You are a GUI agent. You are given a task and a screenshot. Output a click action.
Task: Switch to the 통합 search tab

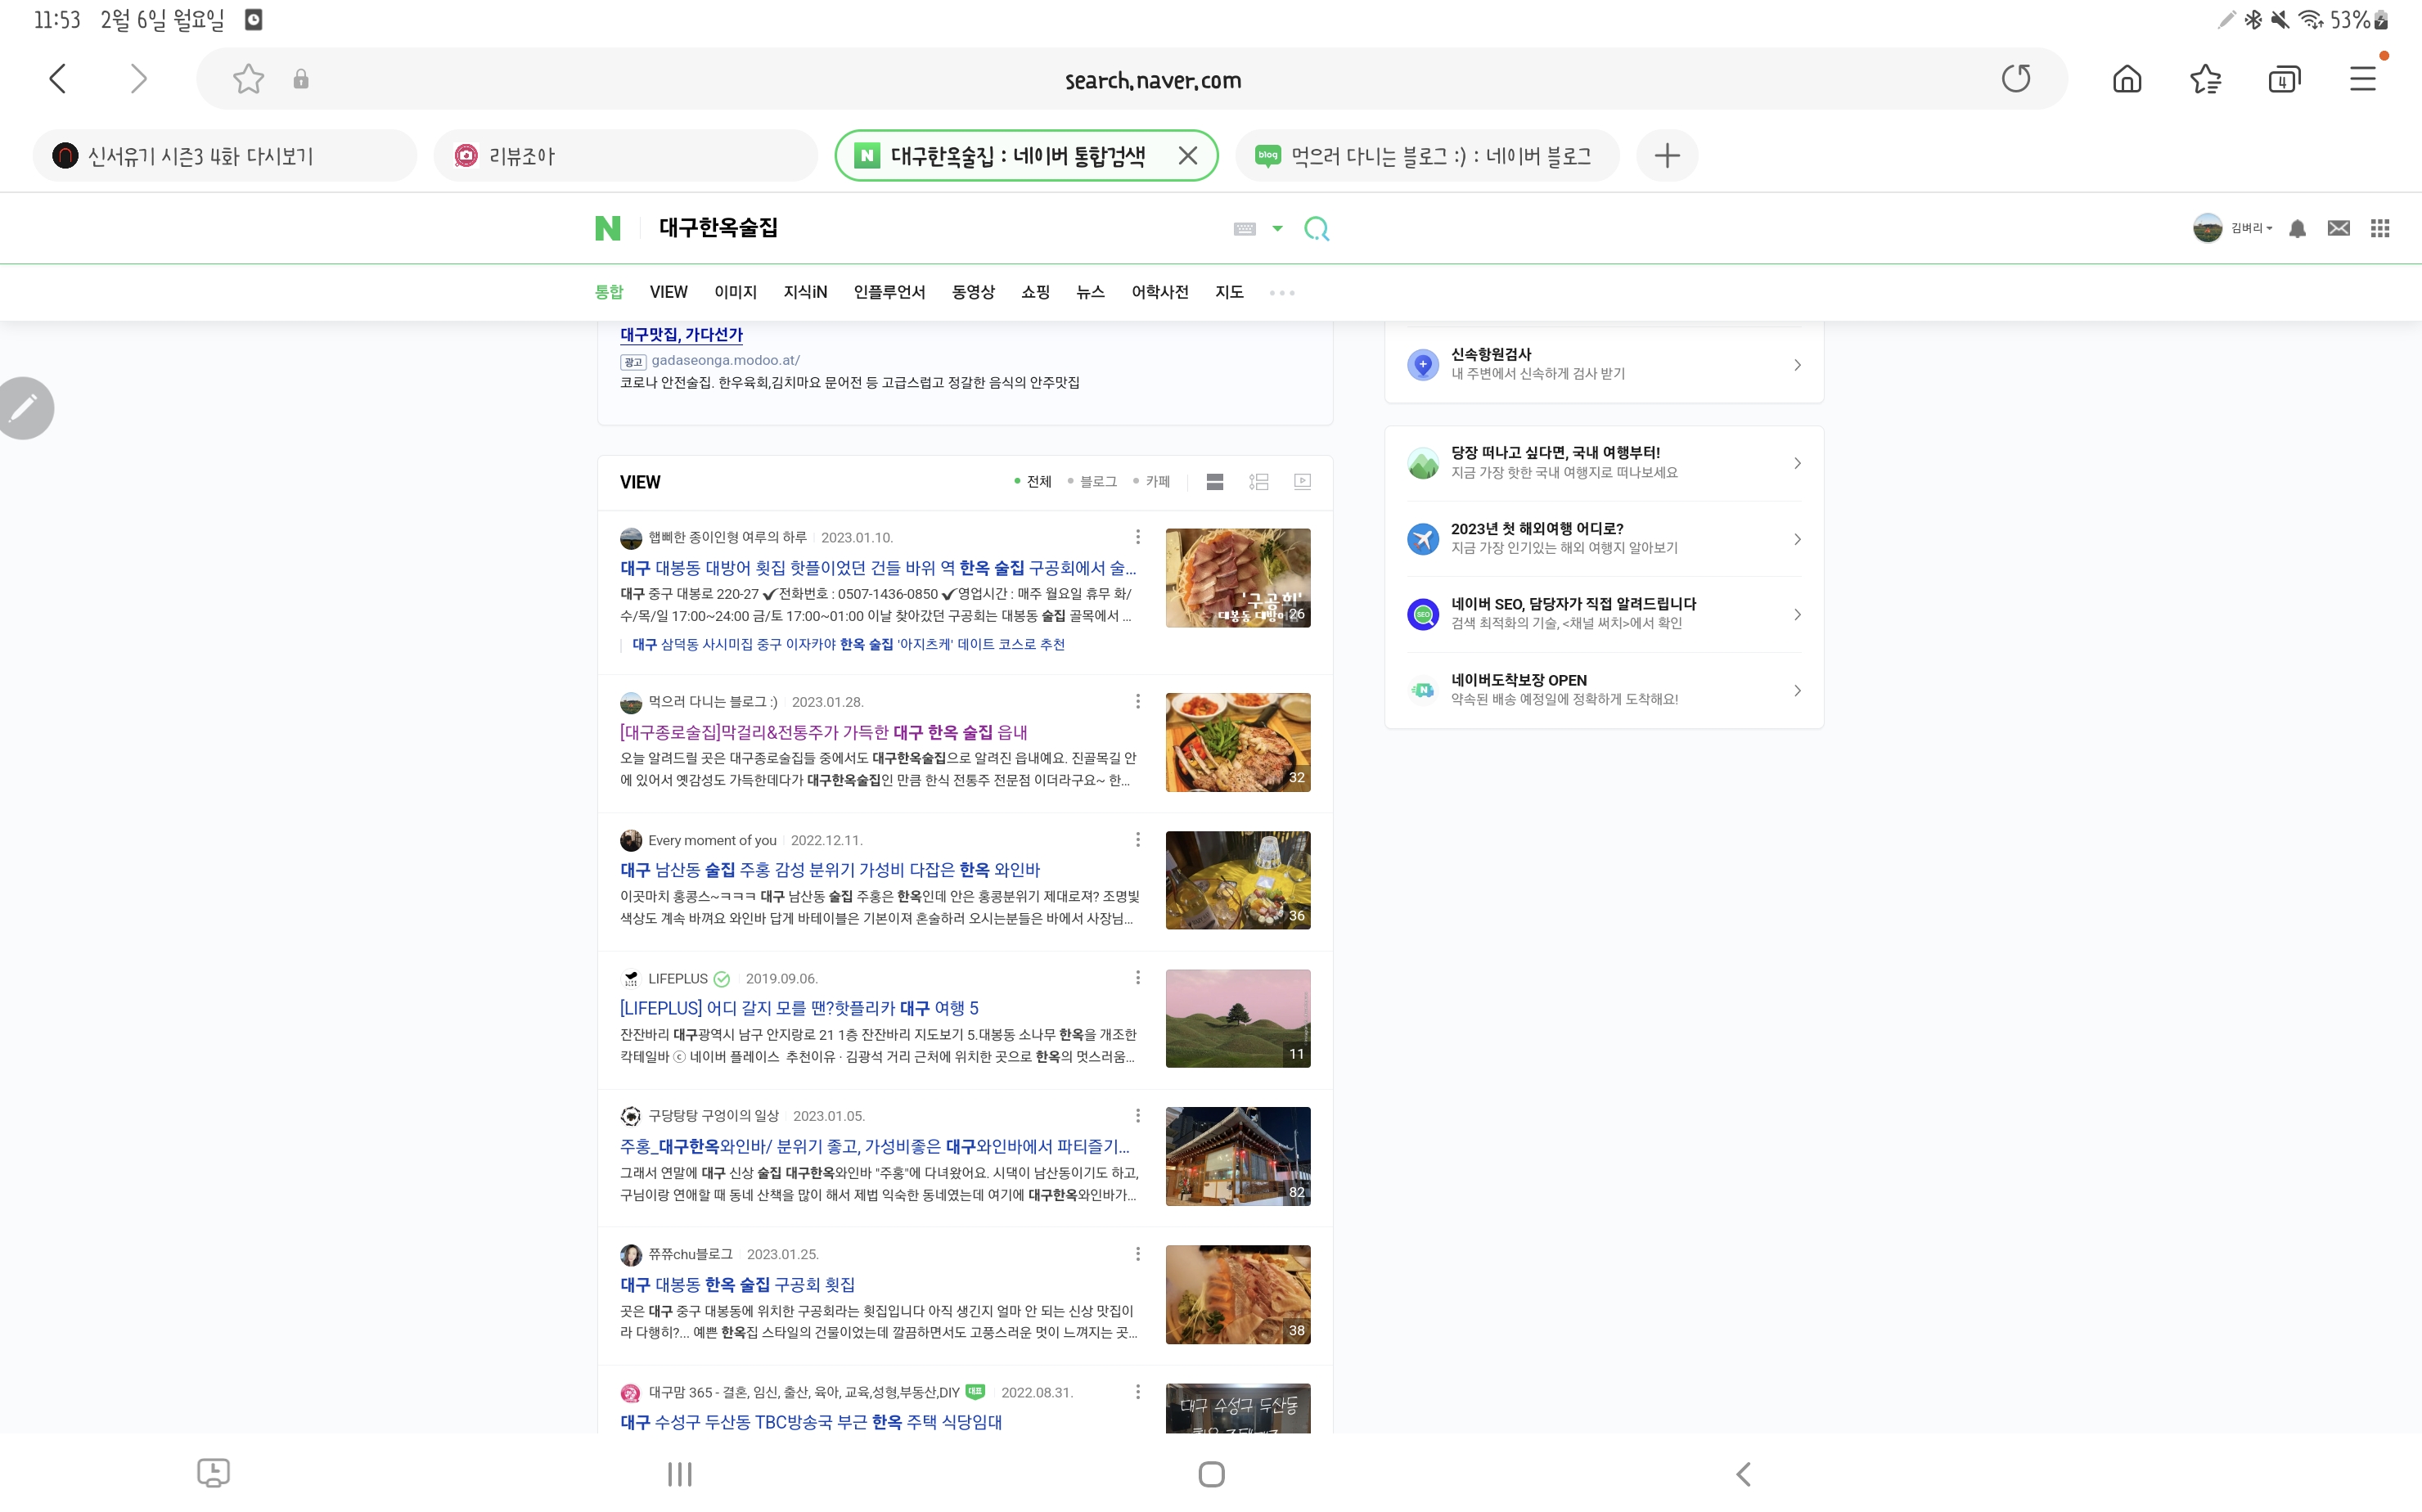608,292
